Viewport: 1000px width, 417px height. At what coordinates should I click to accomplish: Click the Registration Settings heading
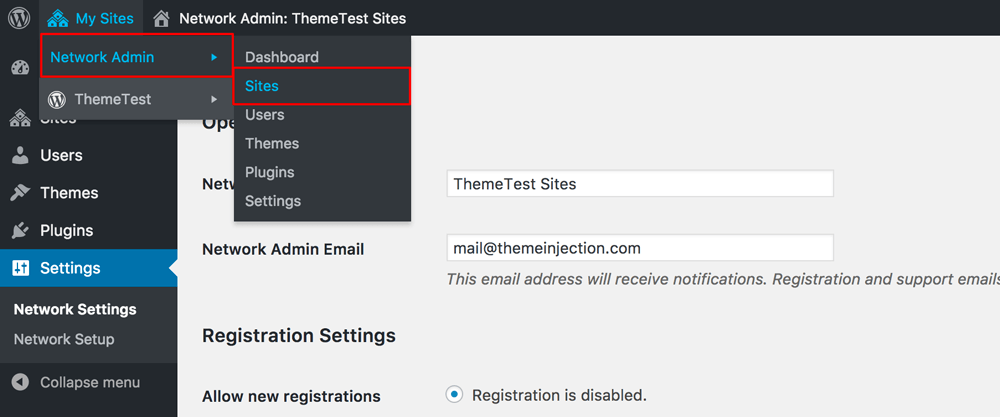click(x=299, y=335)
